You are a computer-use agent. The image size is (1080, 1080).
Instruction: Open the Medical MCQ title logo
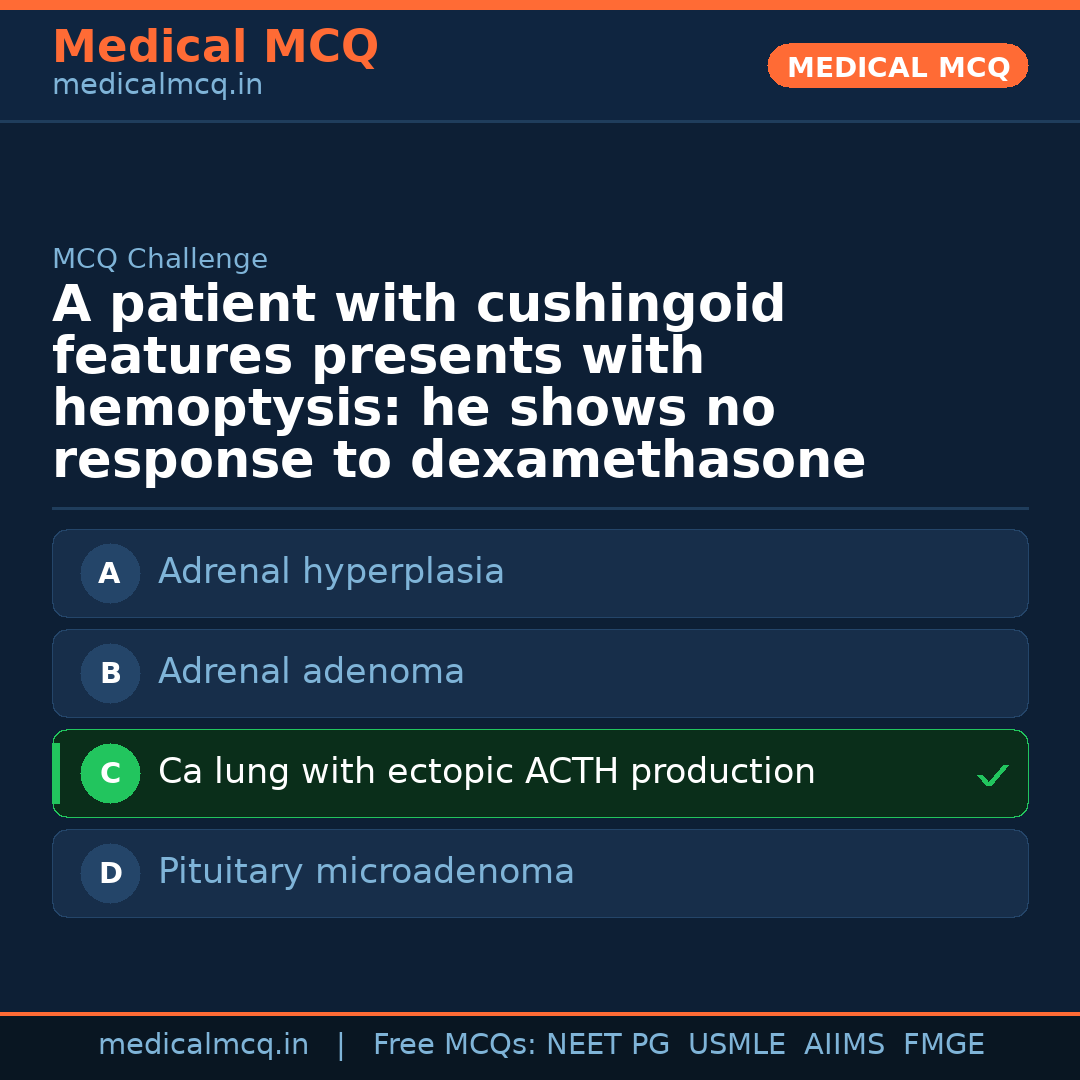215,47
